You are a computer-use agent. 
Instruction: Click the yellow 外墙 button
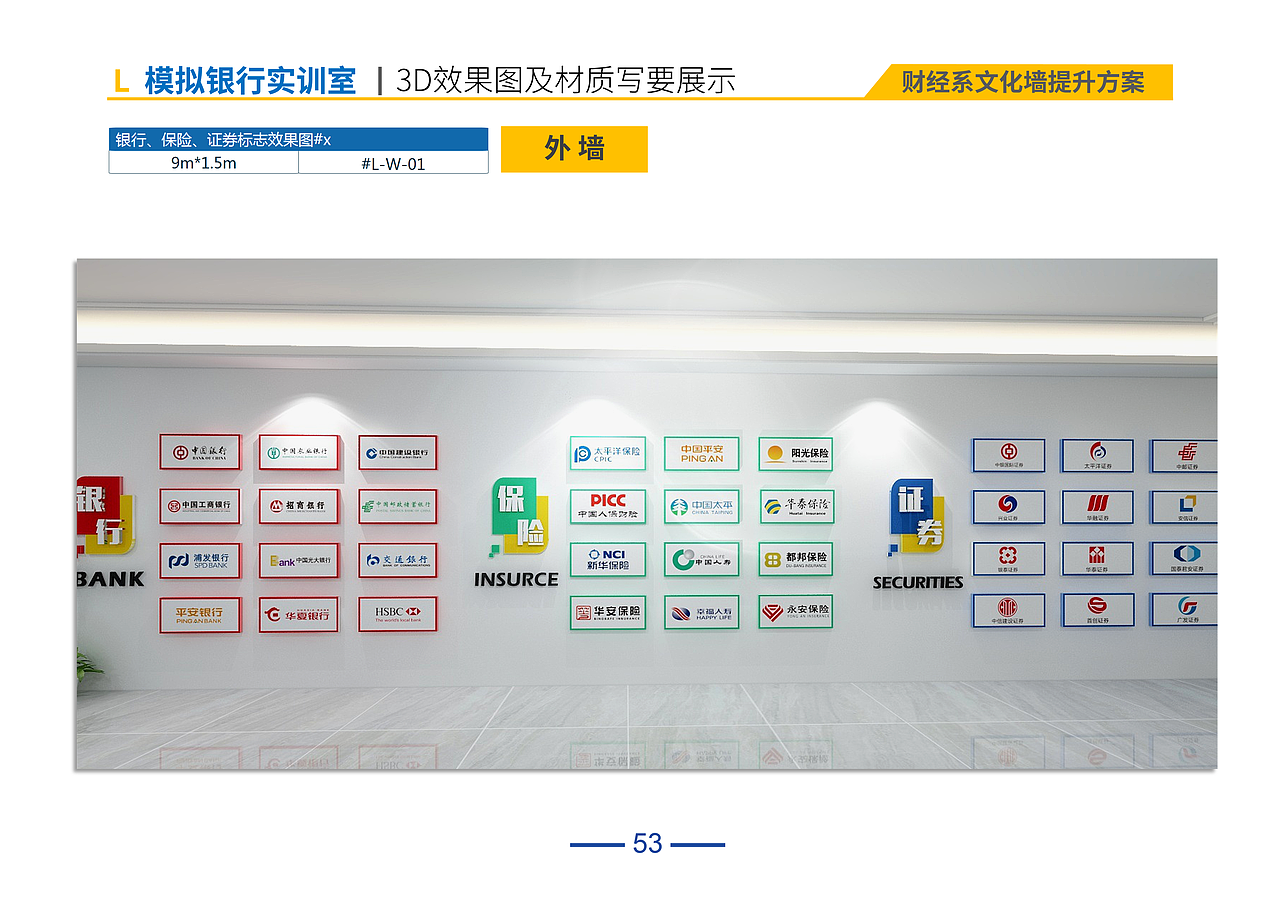pyautogui.click(x=574, y=148)
